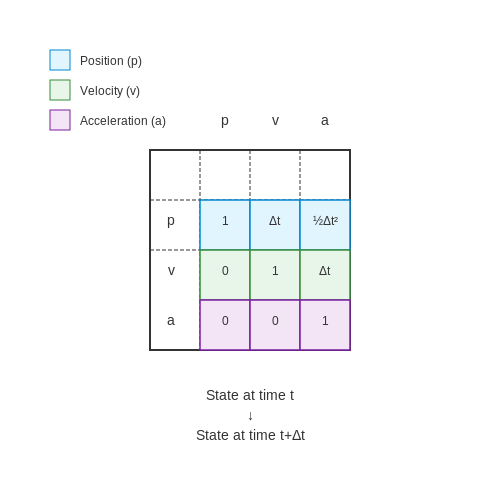Viewport: 500px width, 500px height.
Task: Select the 1 cell in acceleration row
Action: pos(325,325)
